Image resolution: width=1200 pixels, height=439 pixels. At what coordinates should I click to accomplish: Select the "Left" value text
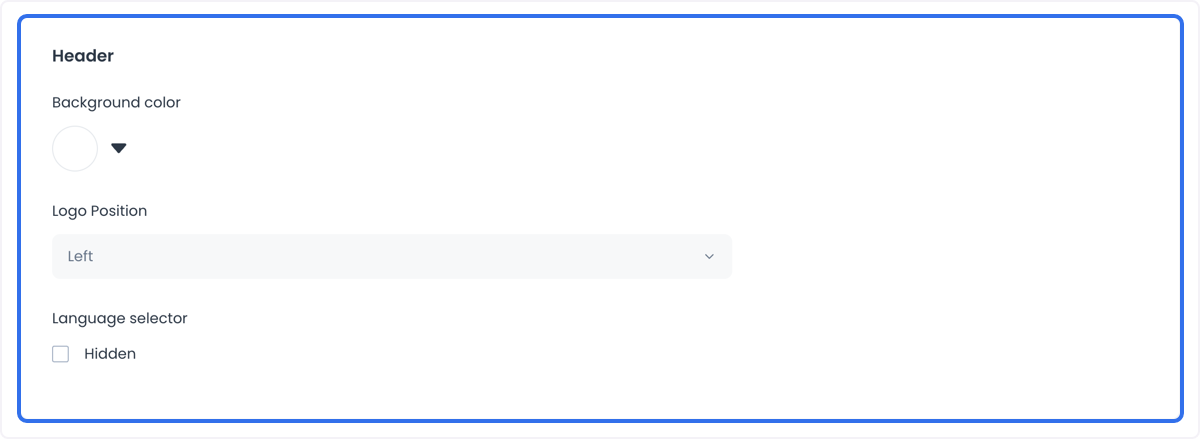(x=80, y=257)
